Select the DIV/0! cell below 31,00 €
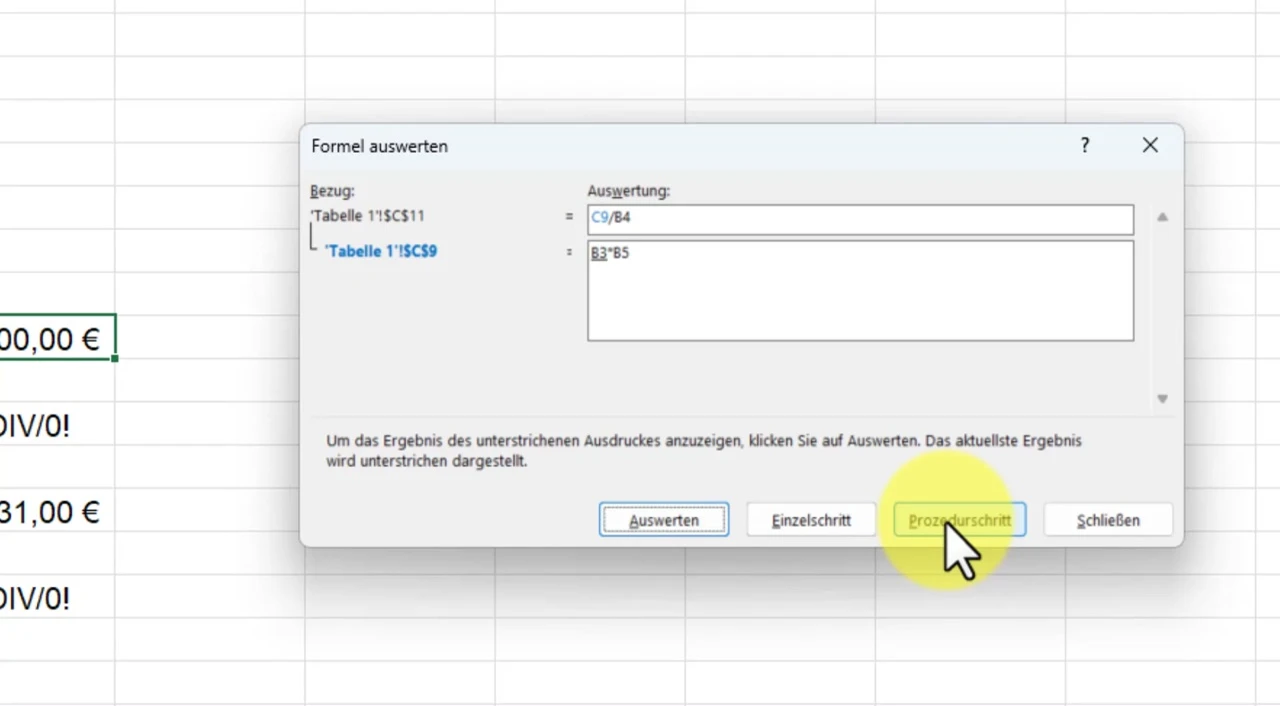 57,598
